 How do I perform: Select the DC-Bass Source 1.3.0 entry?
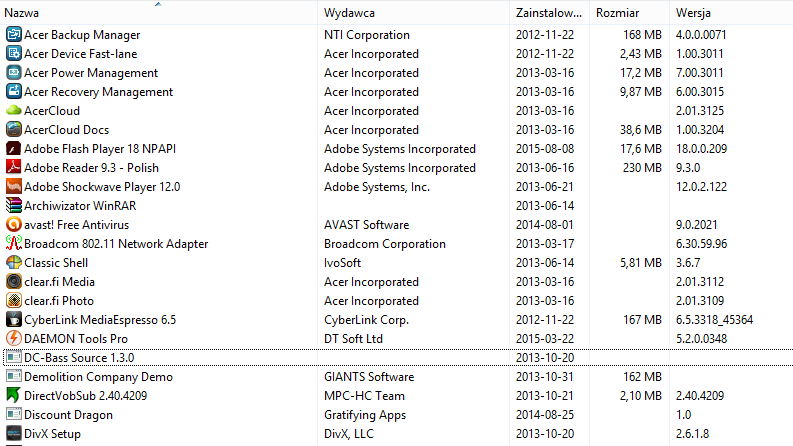pos(398,358)
